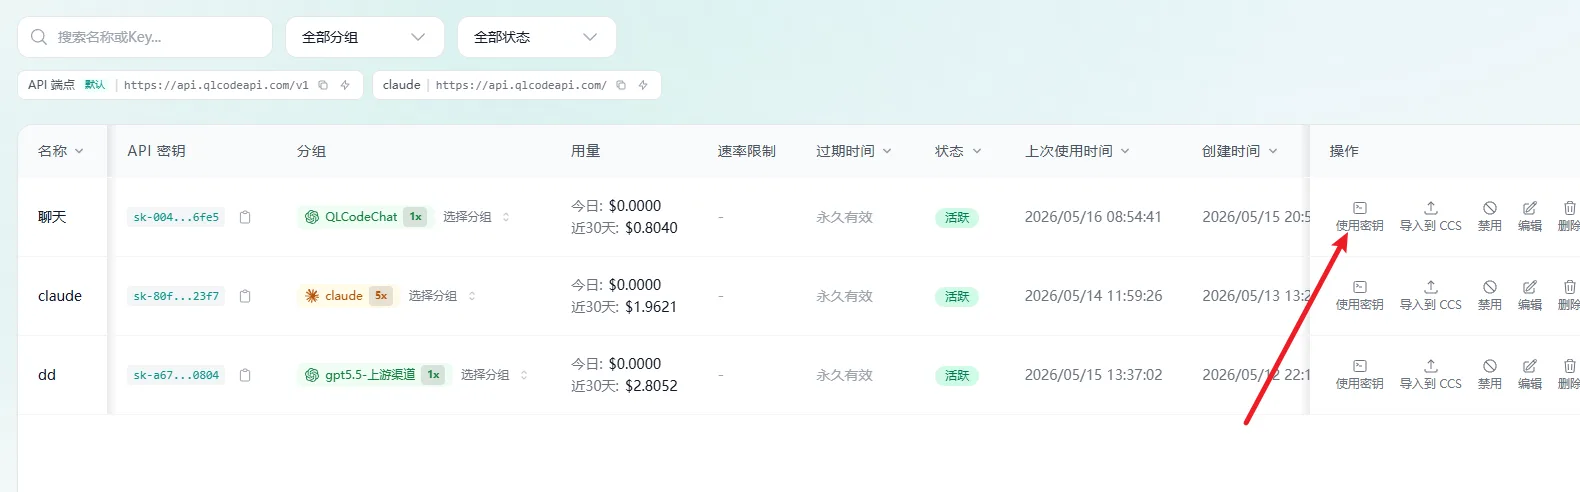
Task: Click the QLCodeChat group tag
Action: (x=364, y=217)
